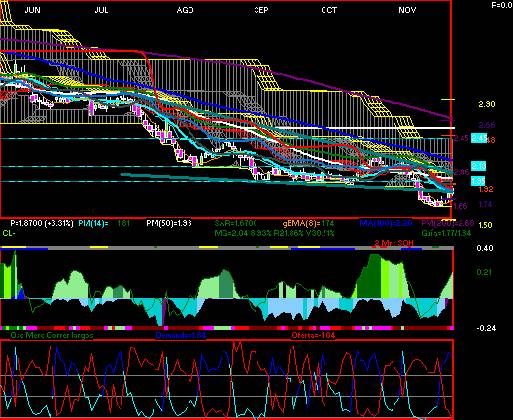The height and width of the screenshot is (420, 513).
Task: Click the yellow 1.50 price axis value
Action: coord(485,225)
